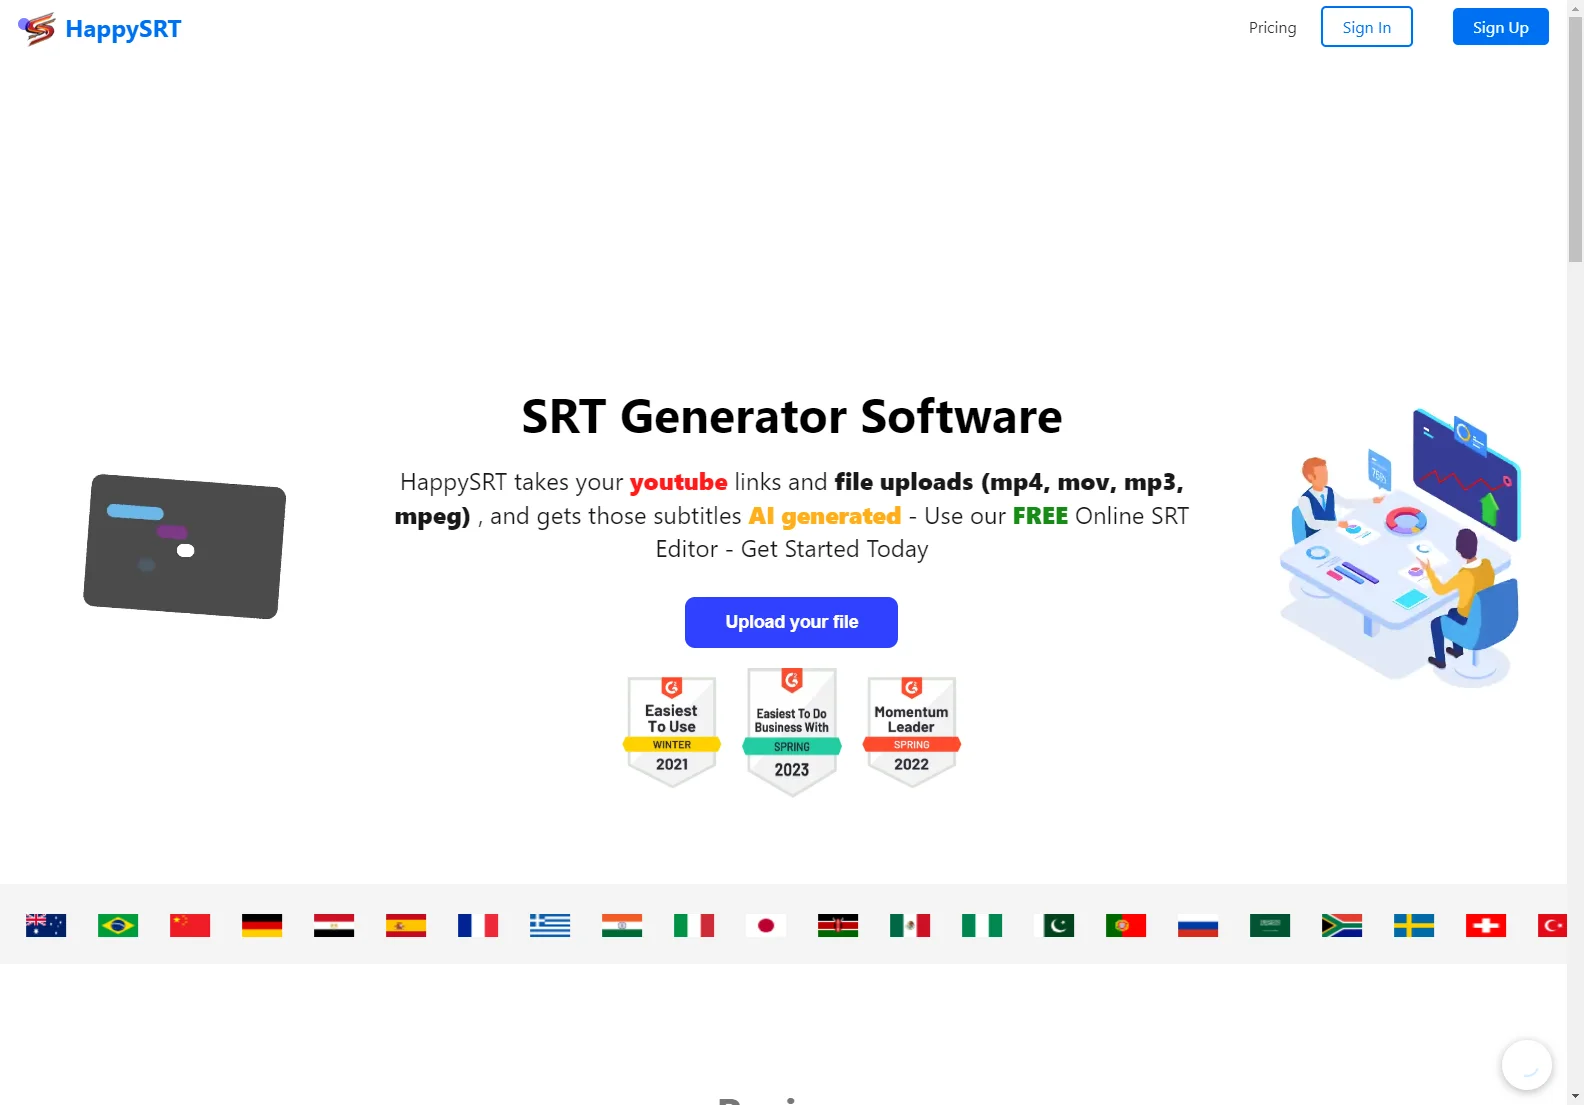Click the Sign Up button
Viewport: 1584px width, 1105px height.
1500,27
